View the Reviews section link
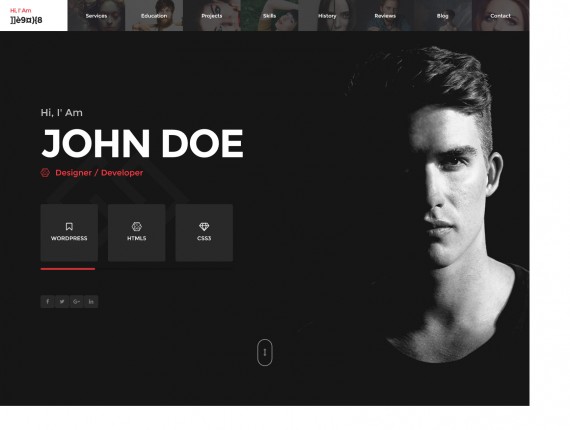 pos(385,16)
